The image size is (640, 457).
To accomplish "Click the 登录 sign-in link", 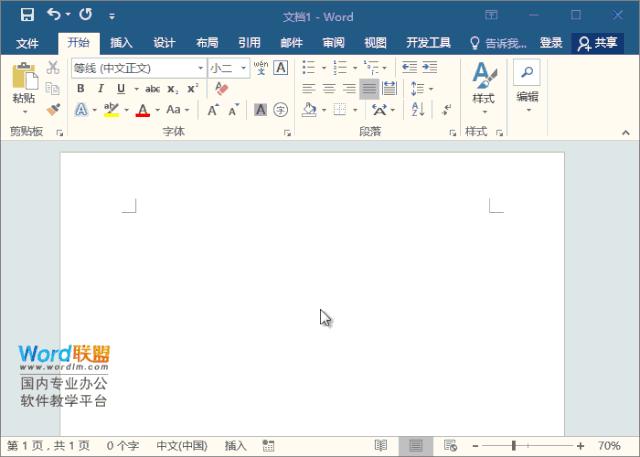I will coord(551,42).
